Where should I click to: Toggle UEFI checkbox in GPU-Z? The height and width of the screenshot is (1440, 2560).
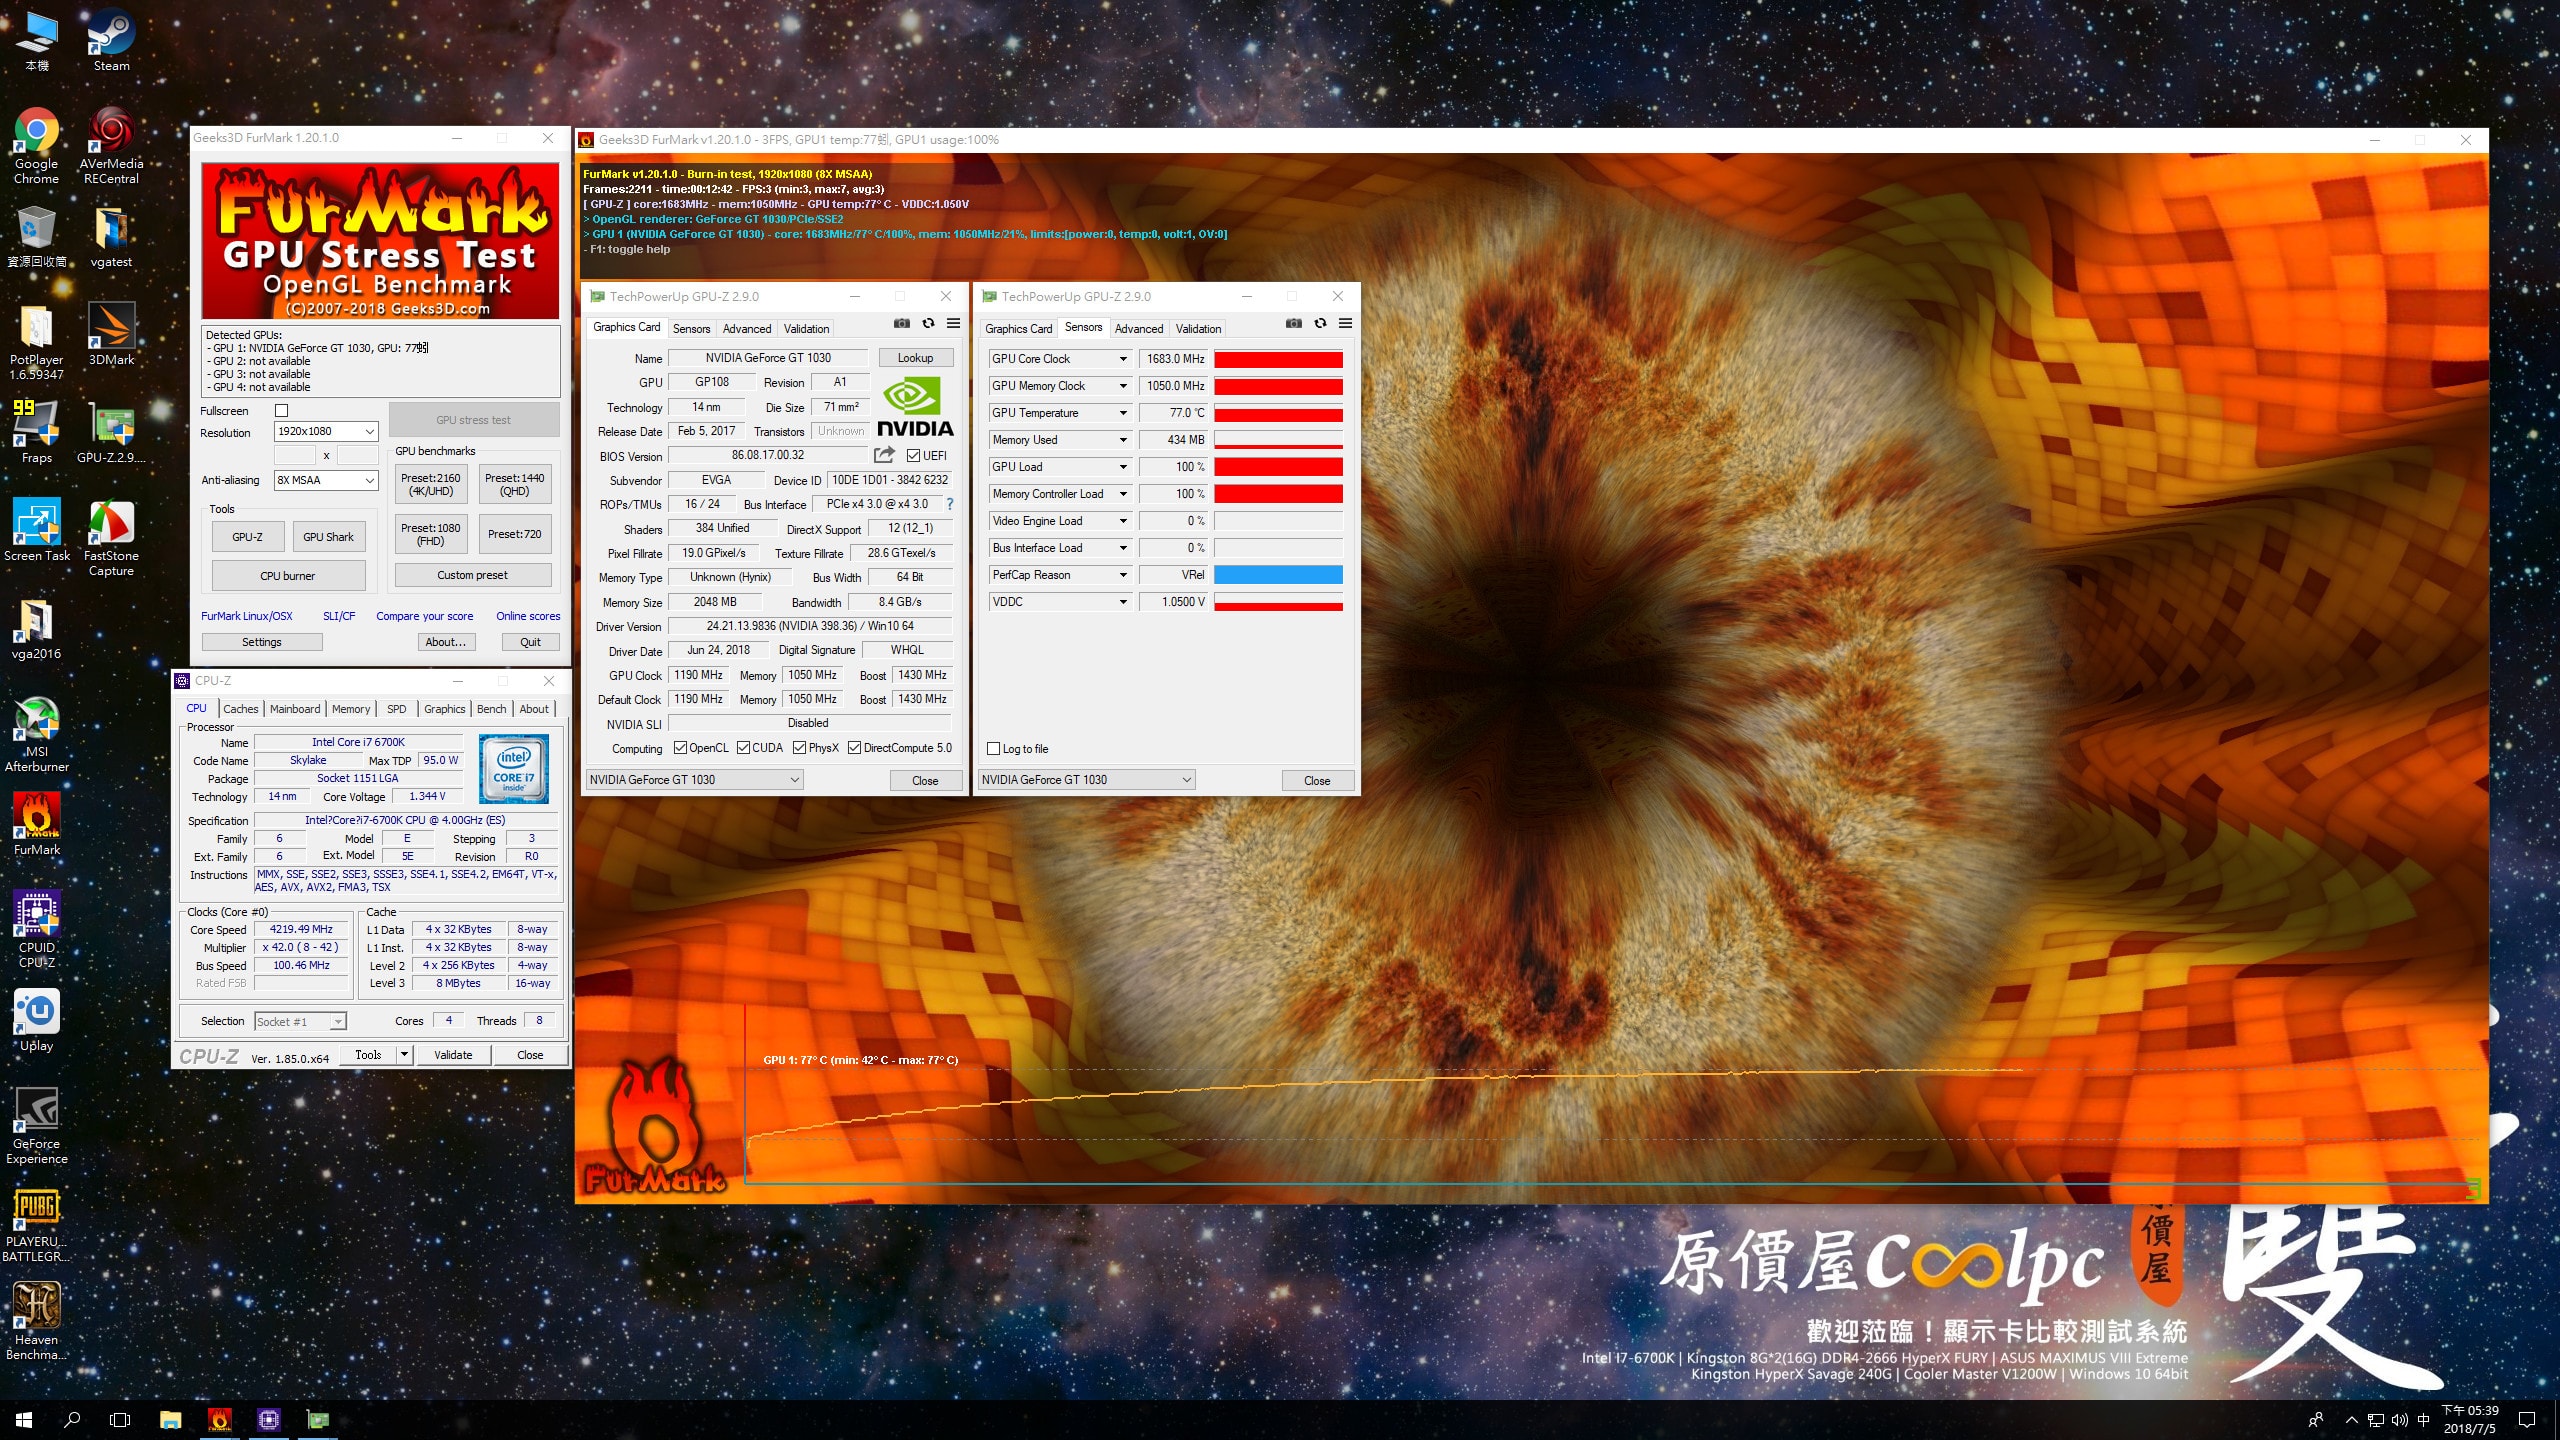[x=913, y=456]
